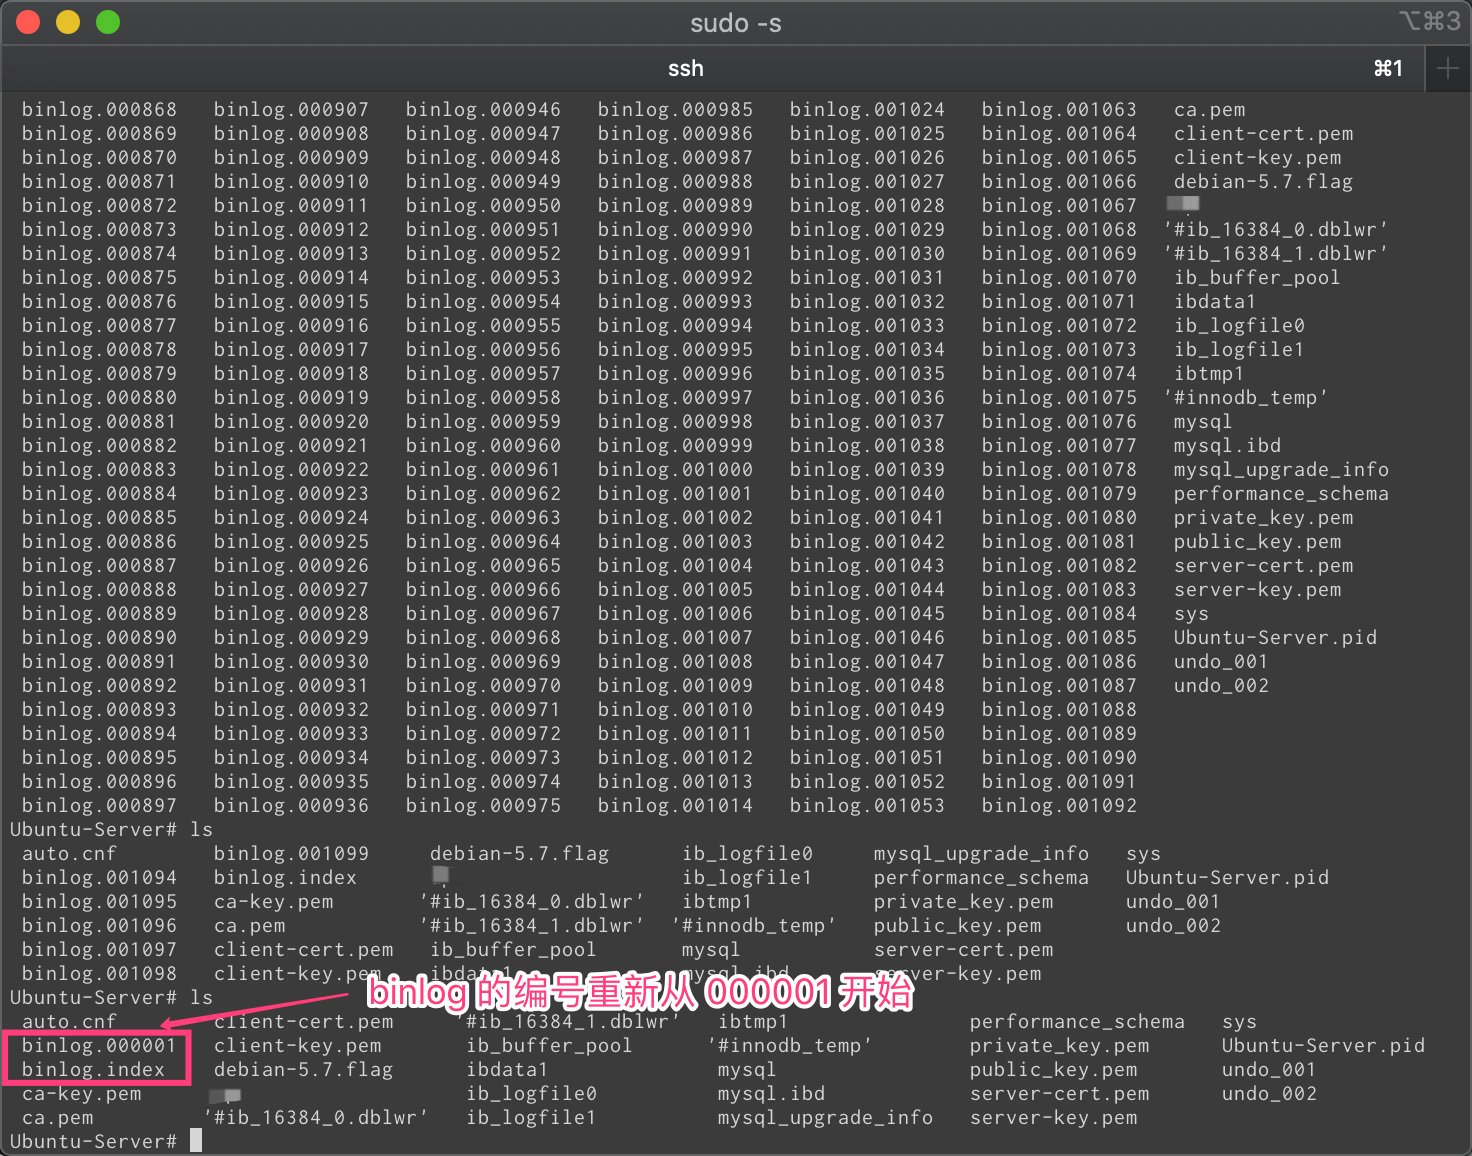Click the window title 'sudo -s'
Screen dimensions: 1472x1156
point(736,23)
